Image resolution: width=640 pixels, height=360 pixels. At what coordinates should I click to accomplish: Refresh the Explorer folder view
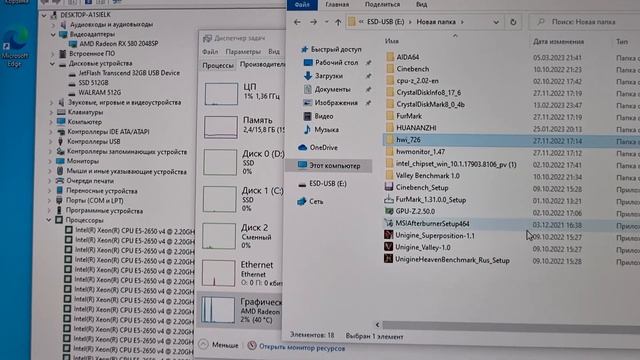(x=513, y=22)
